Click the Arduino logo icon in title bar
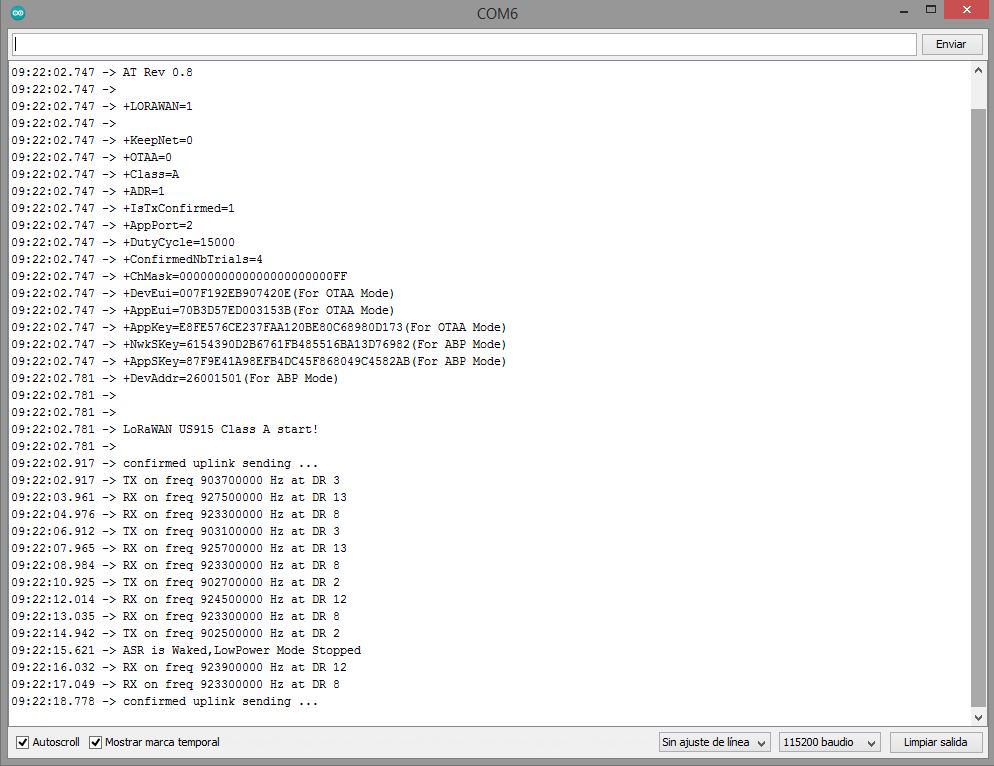 18,13
